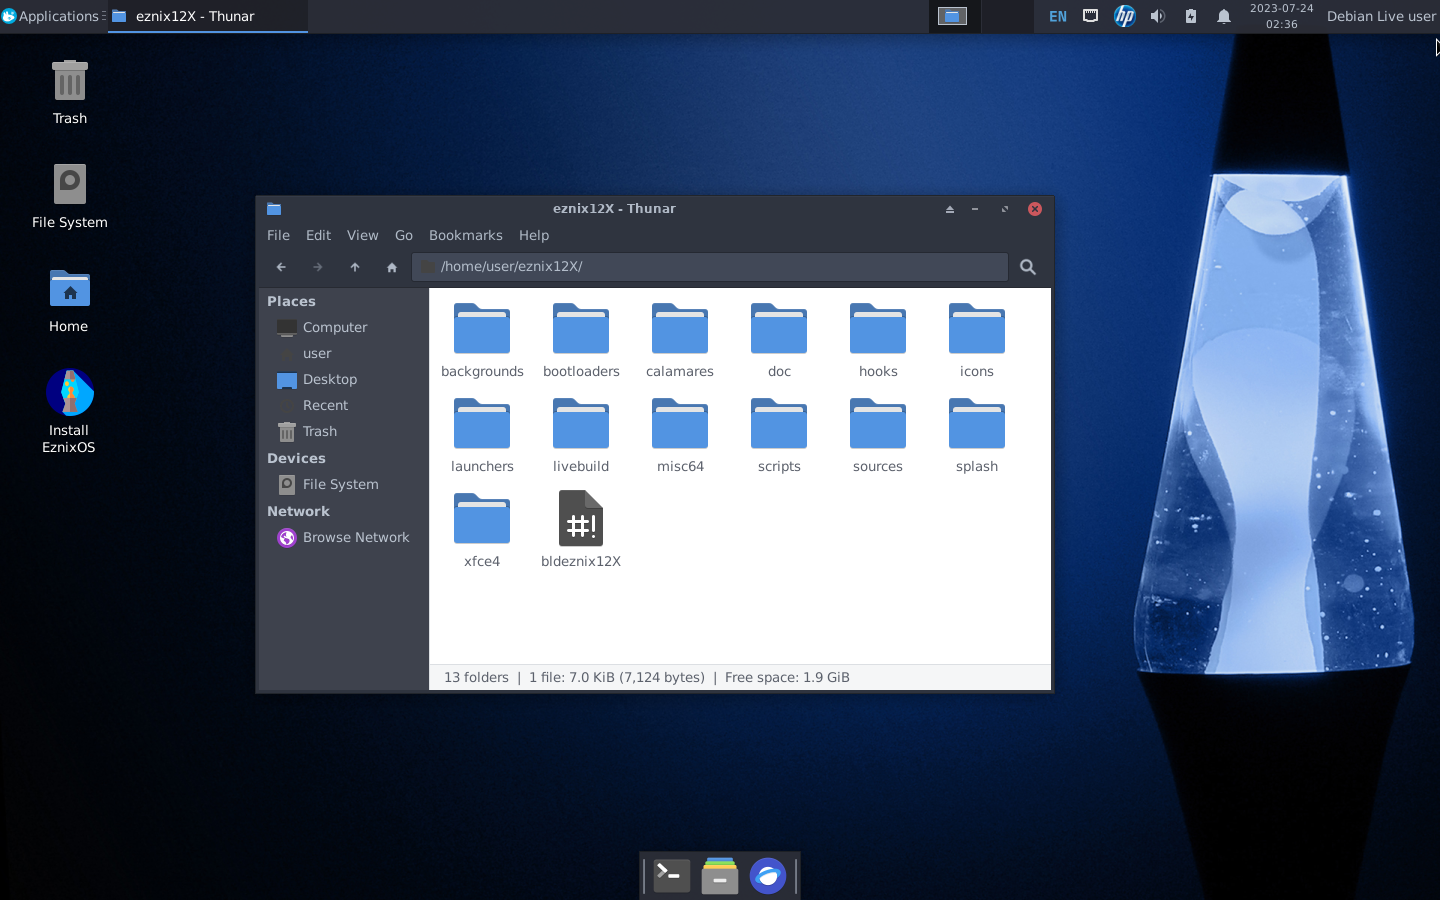Open the Debian Live user menu
The height and width of the screenshot is (900, 1440).
pos(1381,16)
